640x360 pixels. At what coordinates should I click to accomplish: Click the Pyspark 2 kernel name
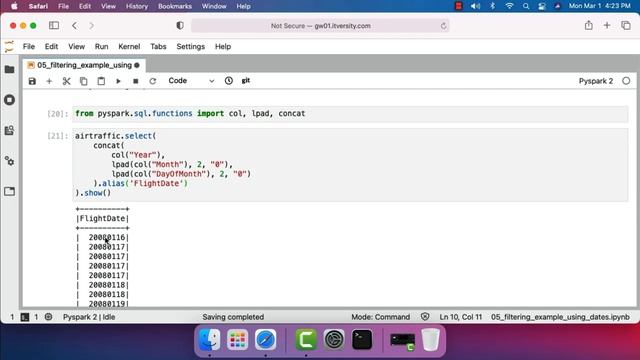coord(596,81)
